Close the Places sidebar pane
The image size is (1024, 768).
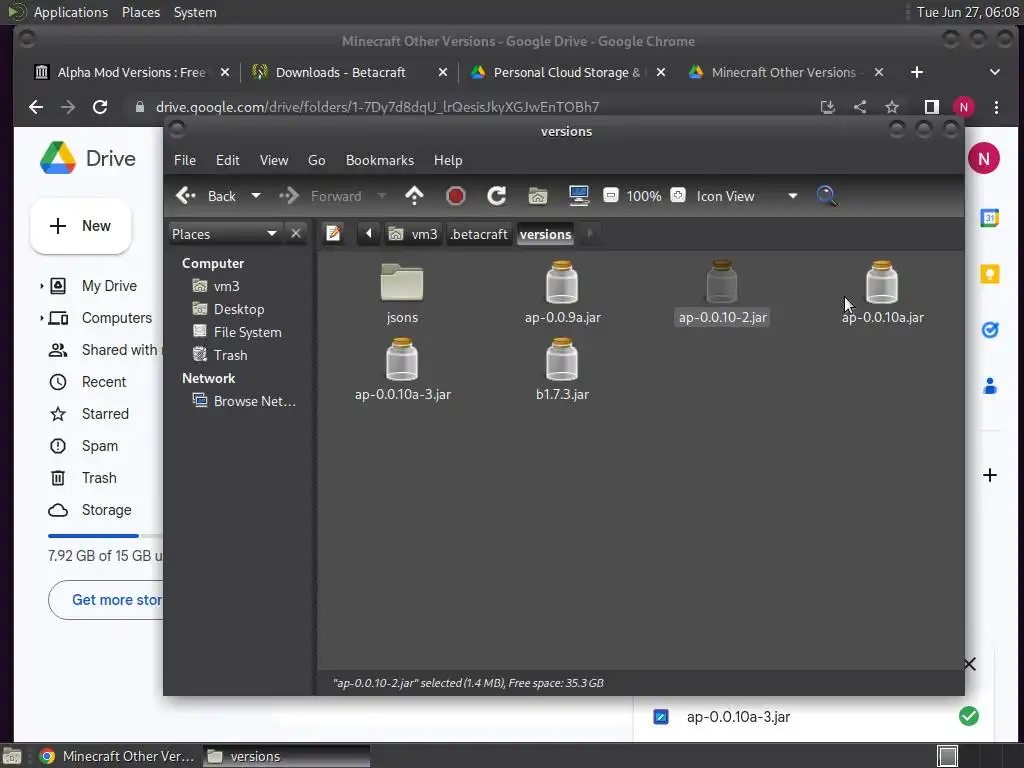coord(296,233)
